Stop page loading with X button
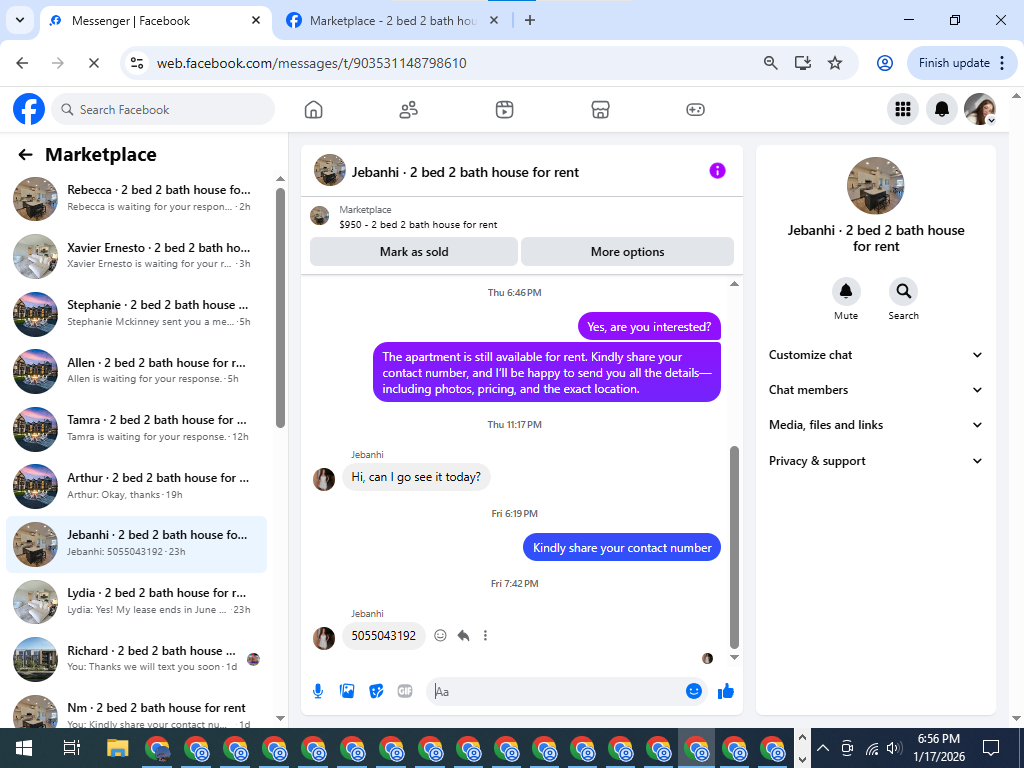Screen dimensions: 1024x768 (x=93, y=63)
